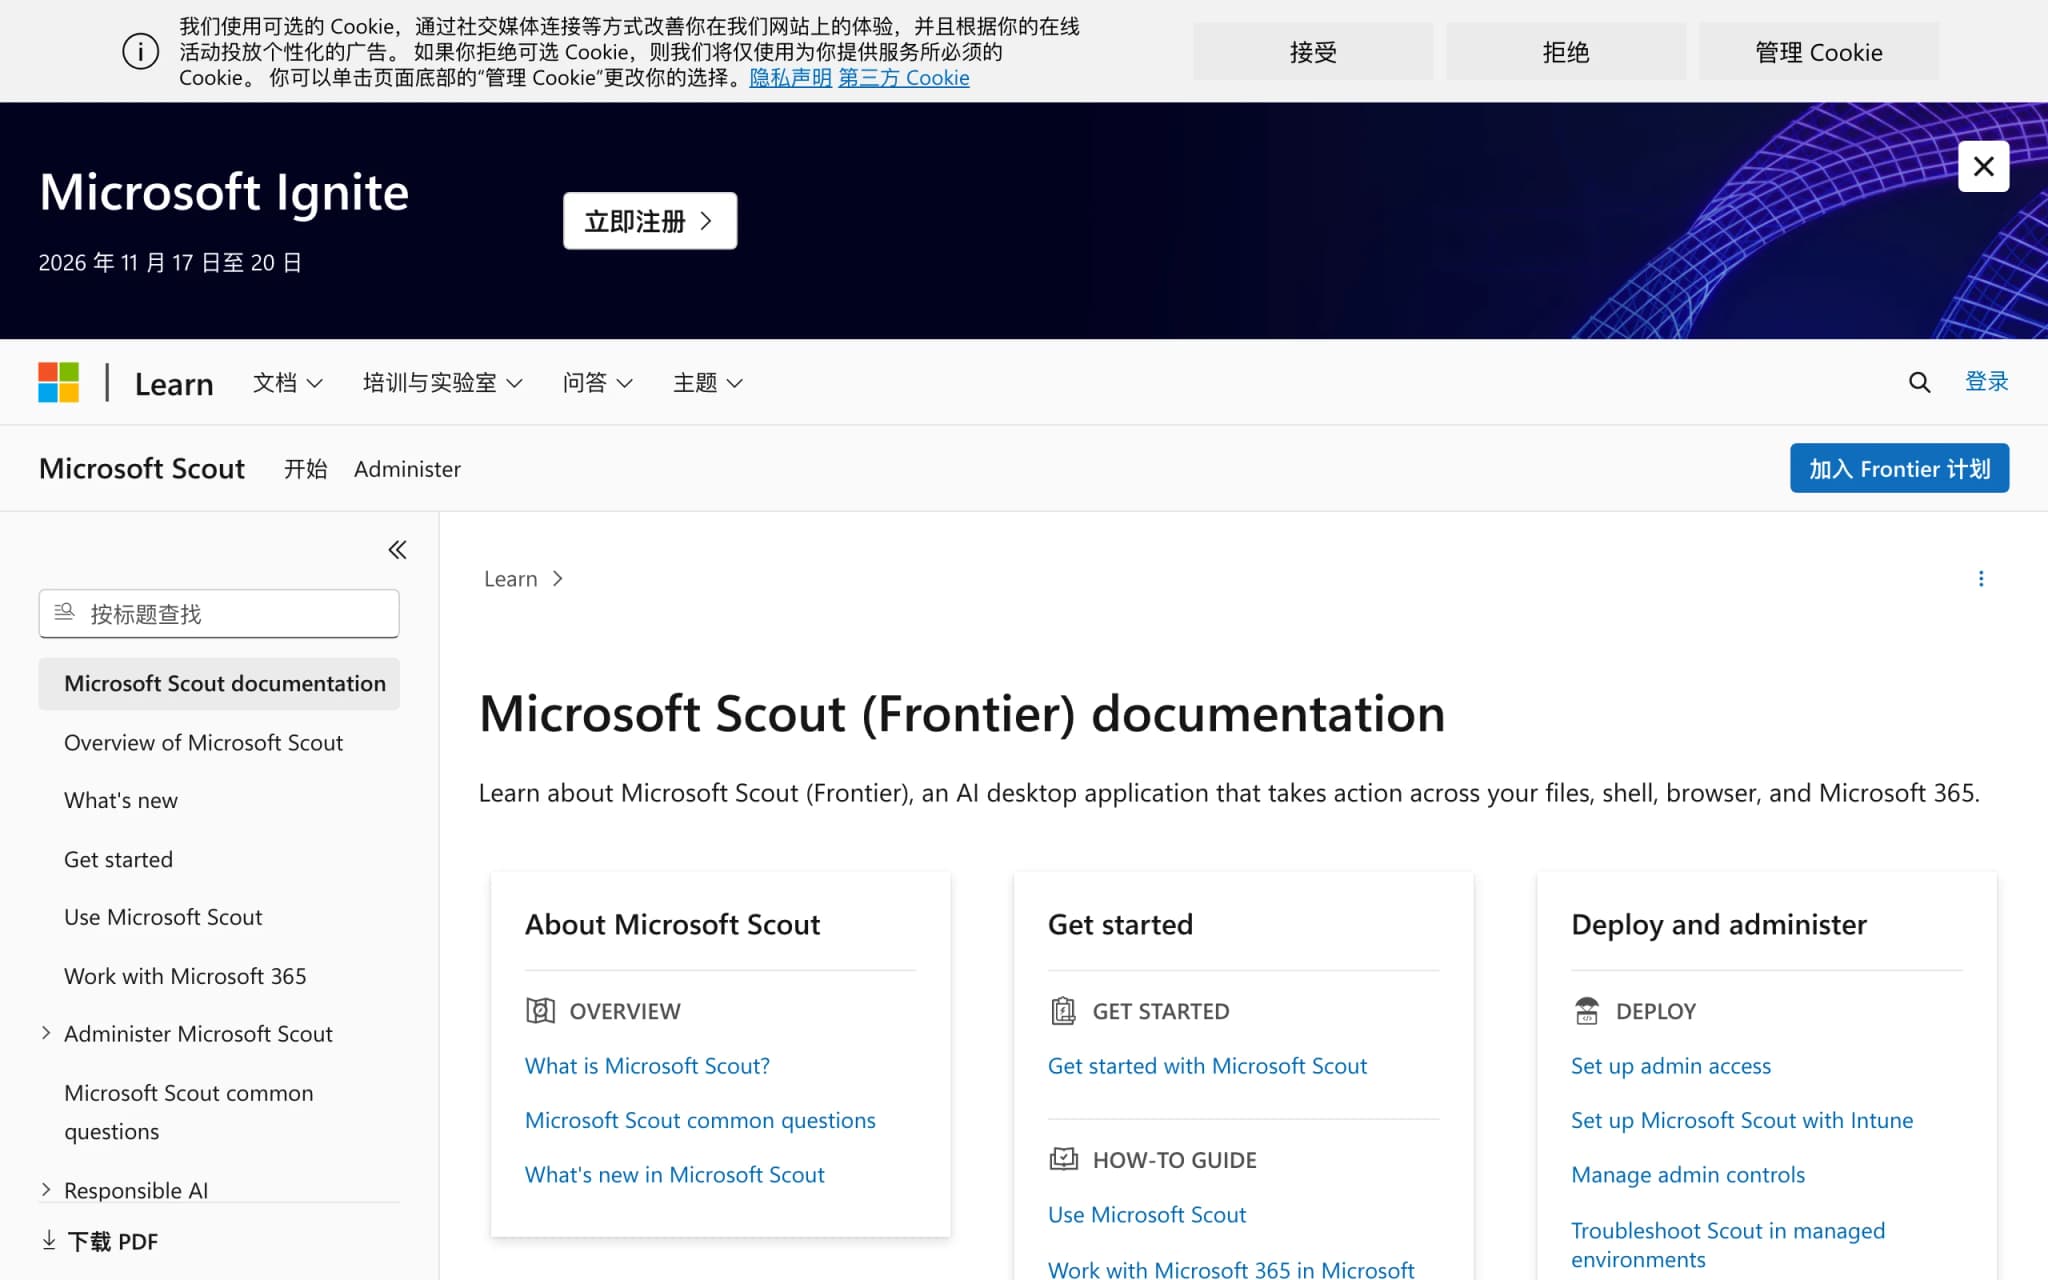Click the Learn breadcrumb link
This screenshot has width=2048, height=1280.
(511, 579)
